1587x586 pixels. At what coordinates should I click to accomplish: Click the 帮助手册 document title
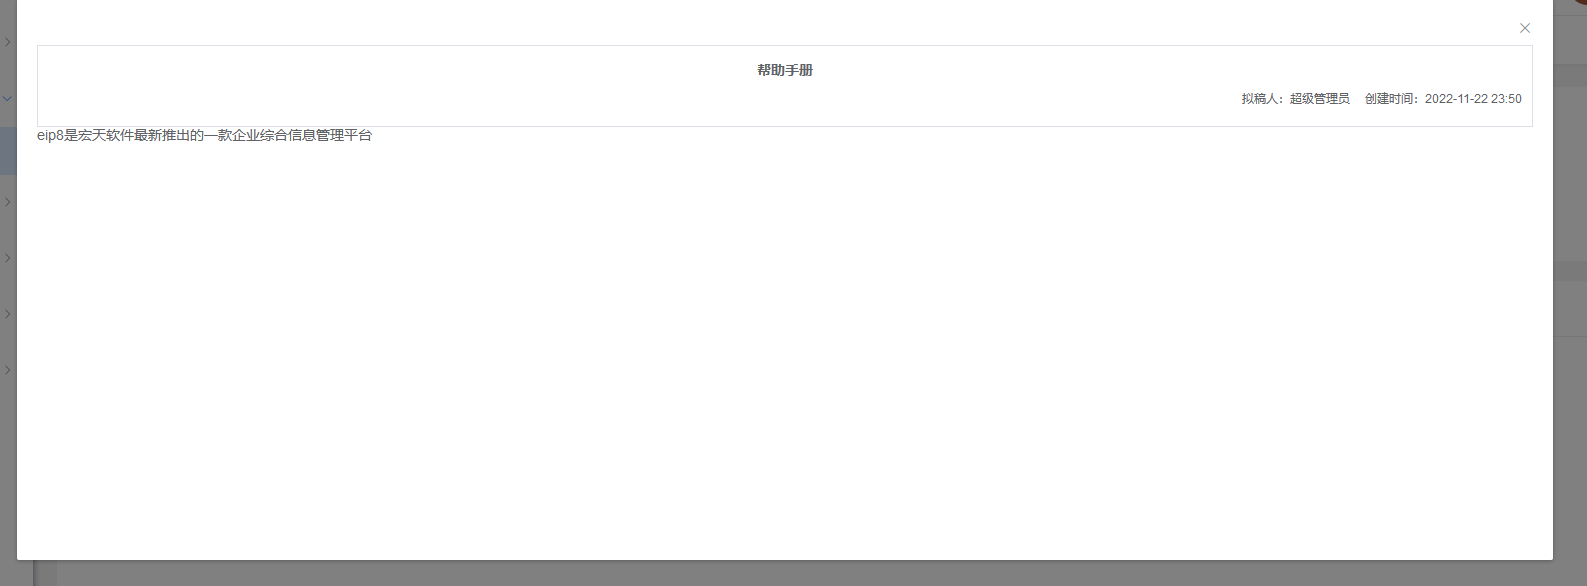point(785,70)
